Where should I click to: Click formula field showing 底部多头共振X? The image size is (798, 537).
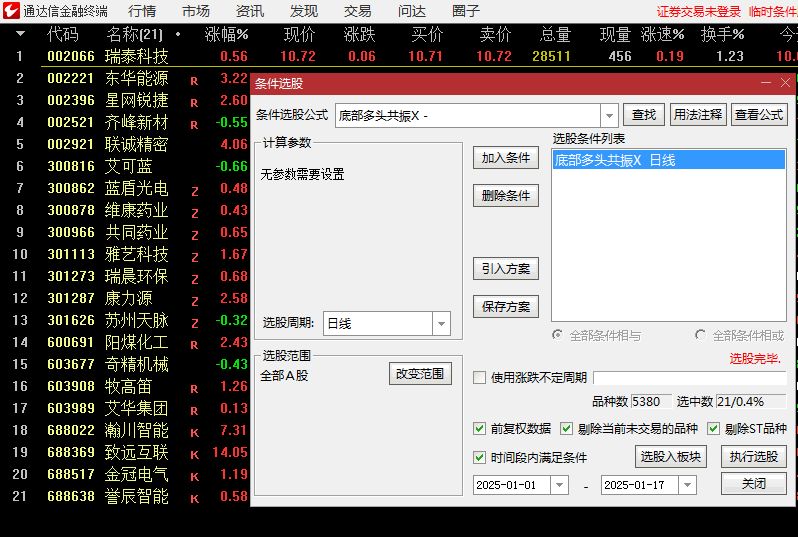click(x=468, y=116)
